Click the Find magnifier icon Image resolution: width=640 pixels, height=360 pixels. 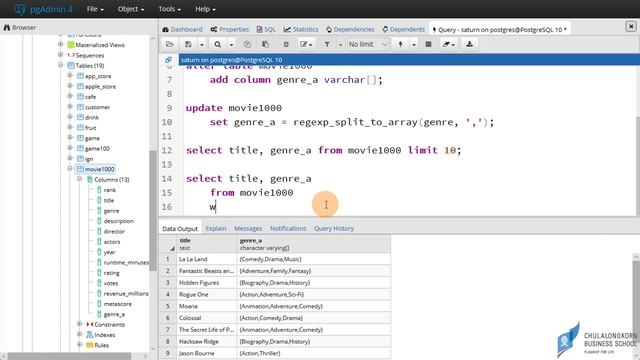click(x=218, y=44)
